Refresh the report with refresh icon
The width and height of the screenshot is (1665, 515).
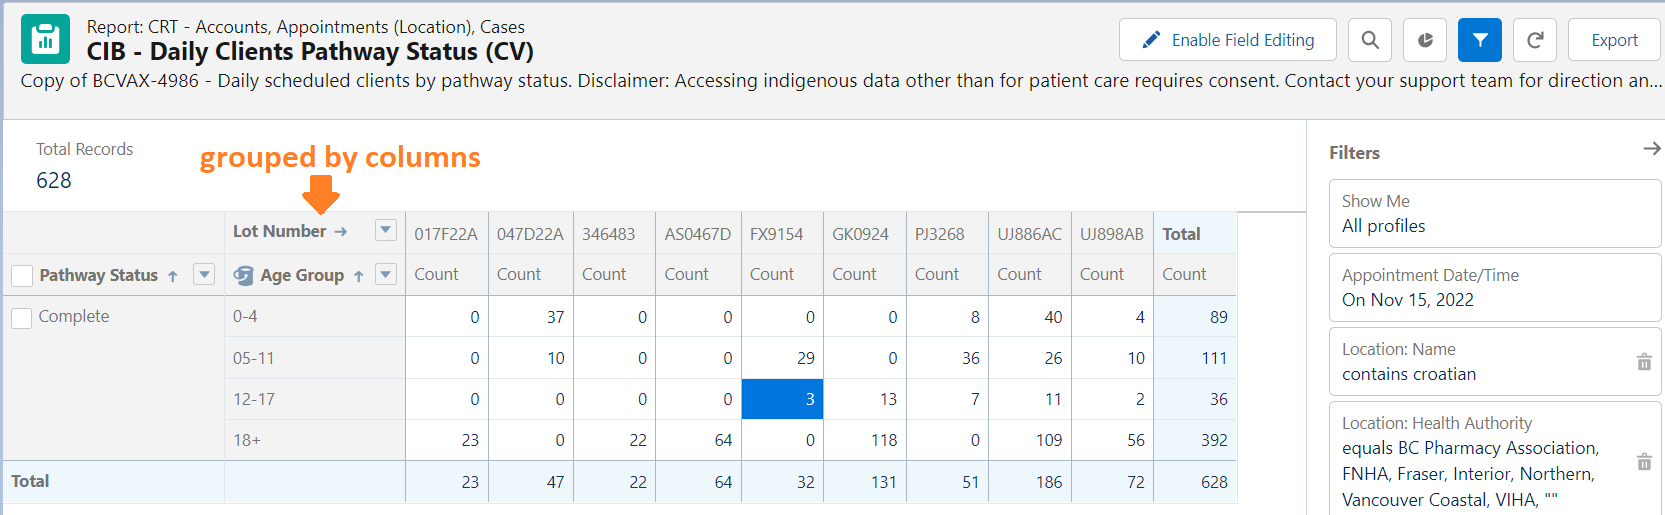pyautogui.click(x=1535, y=40)
